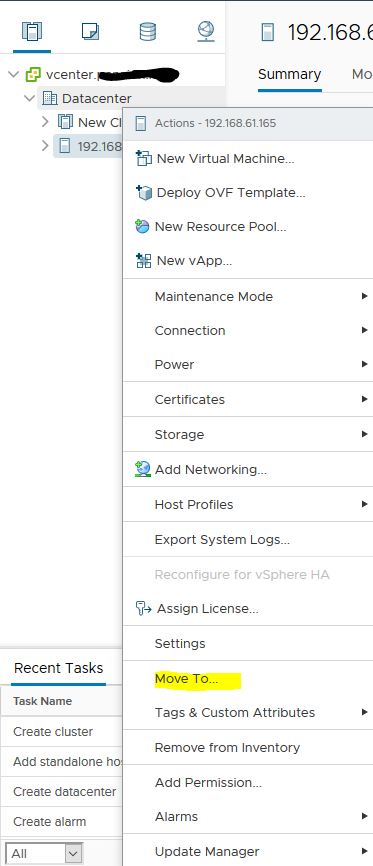Click the New Virtual Machine icon
The image size is (373, 866).
coord(143,159)
